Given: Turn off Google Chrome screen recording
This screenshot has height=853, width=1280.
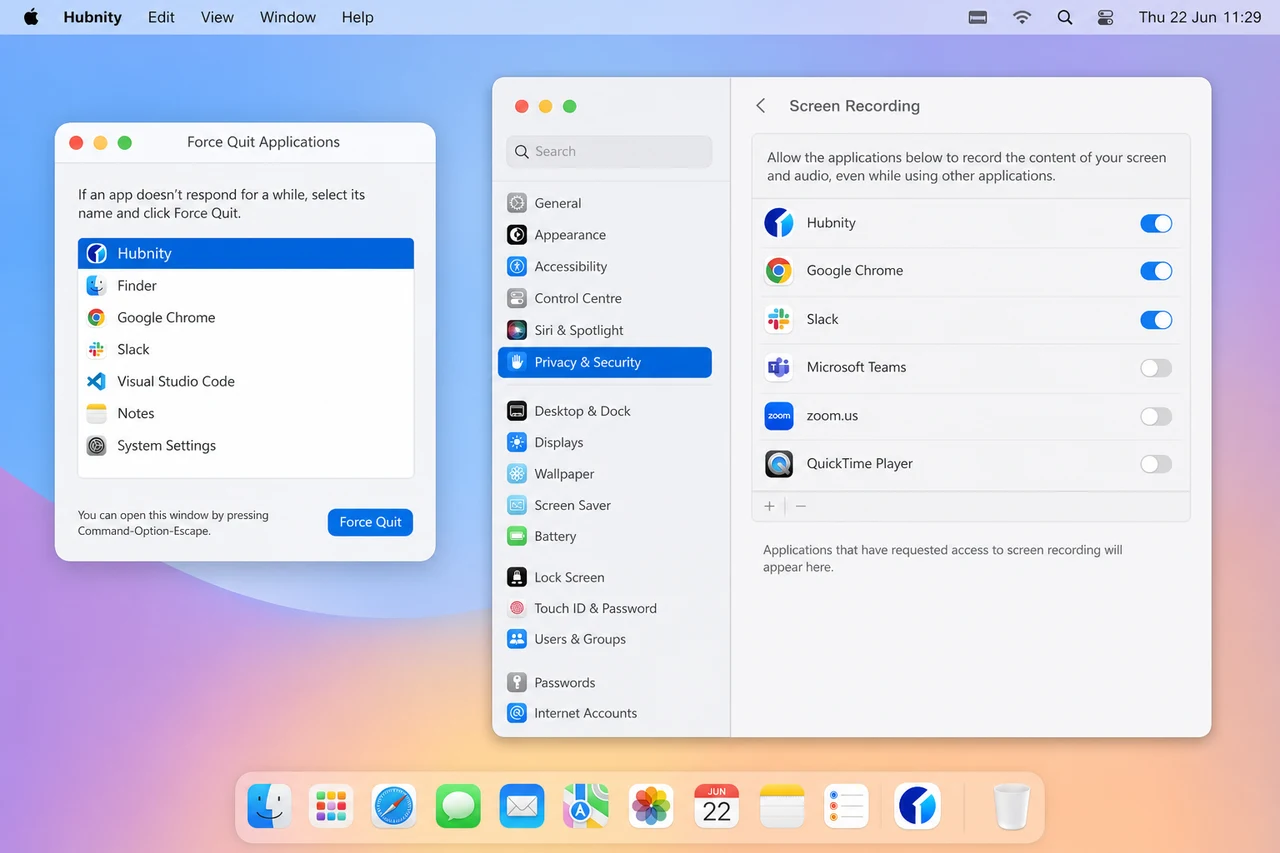Looking at the screenshot, I should pos(1156,271).
